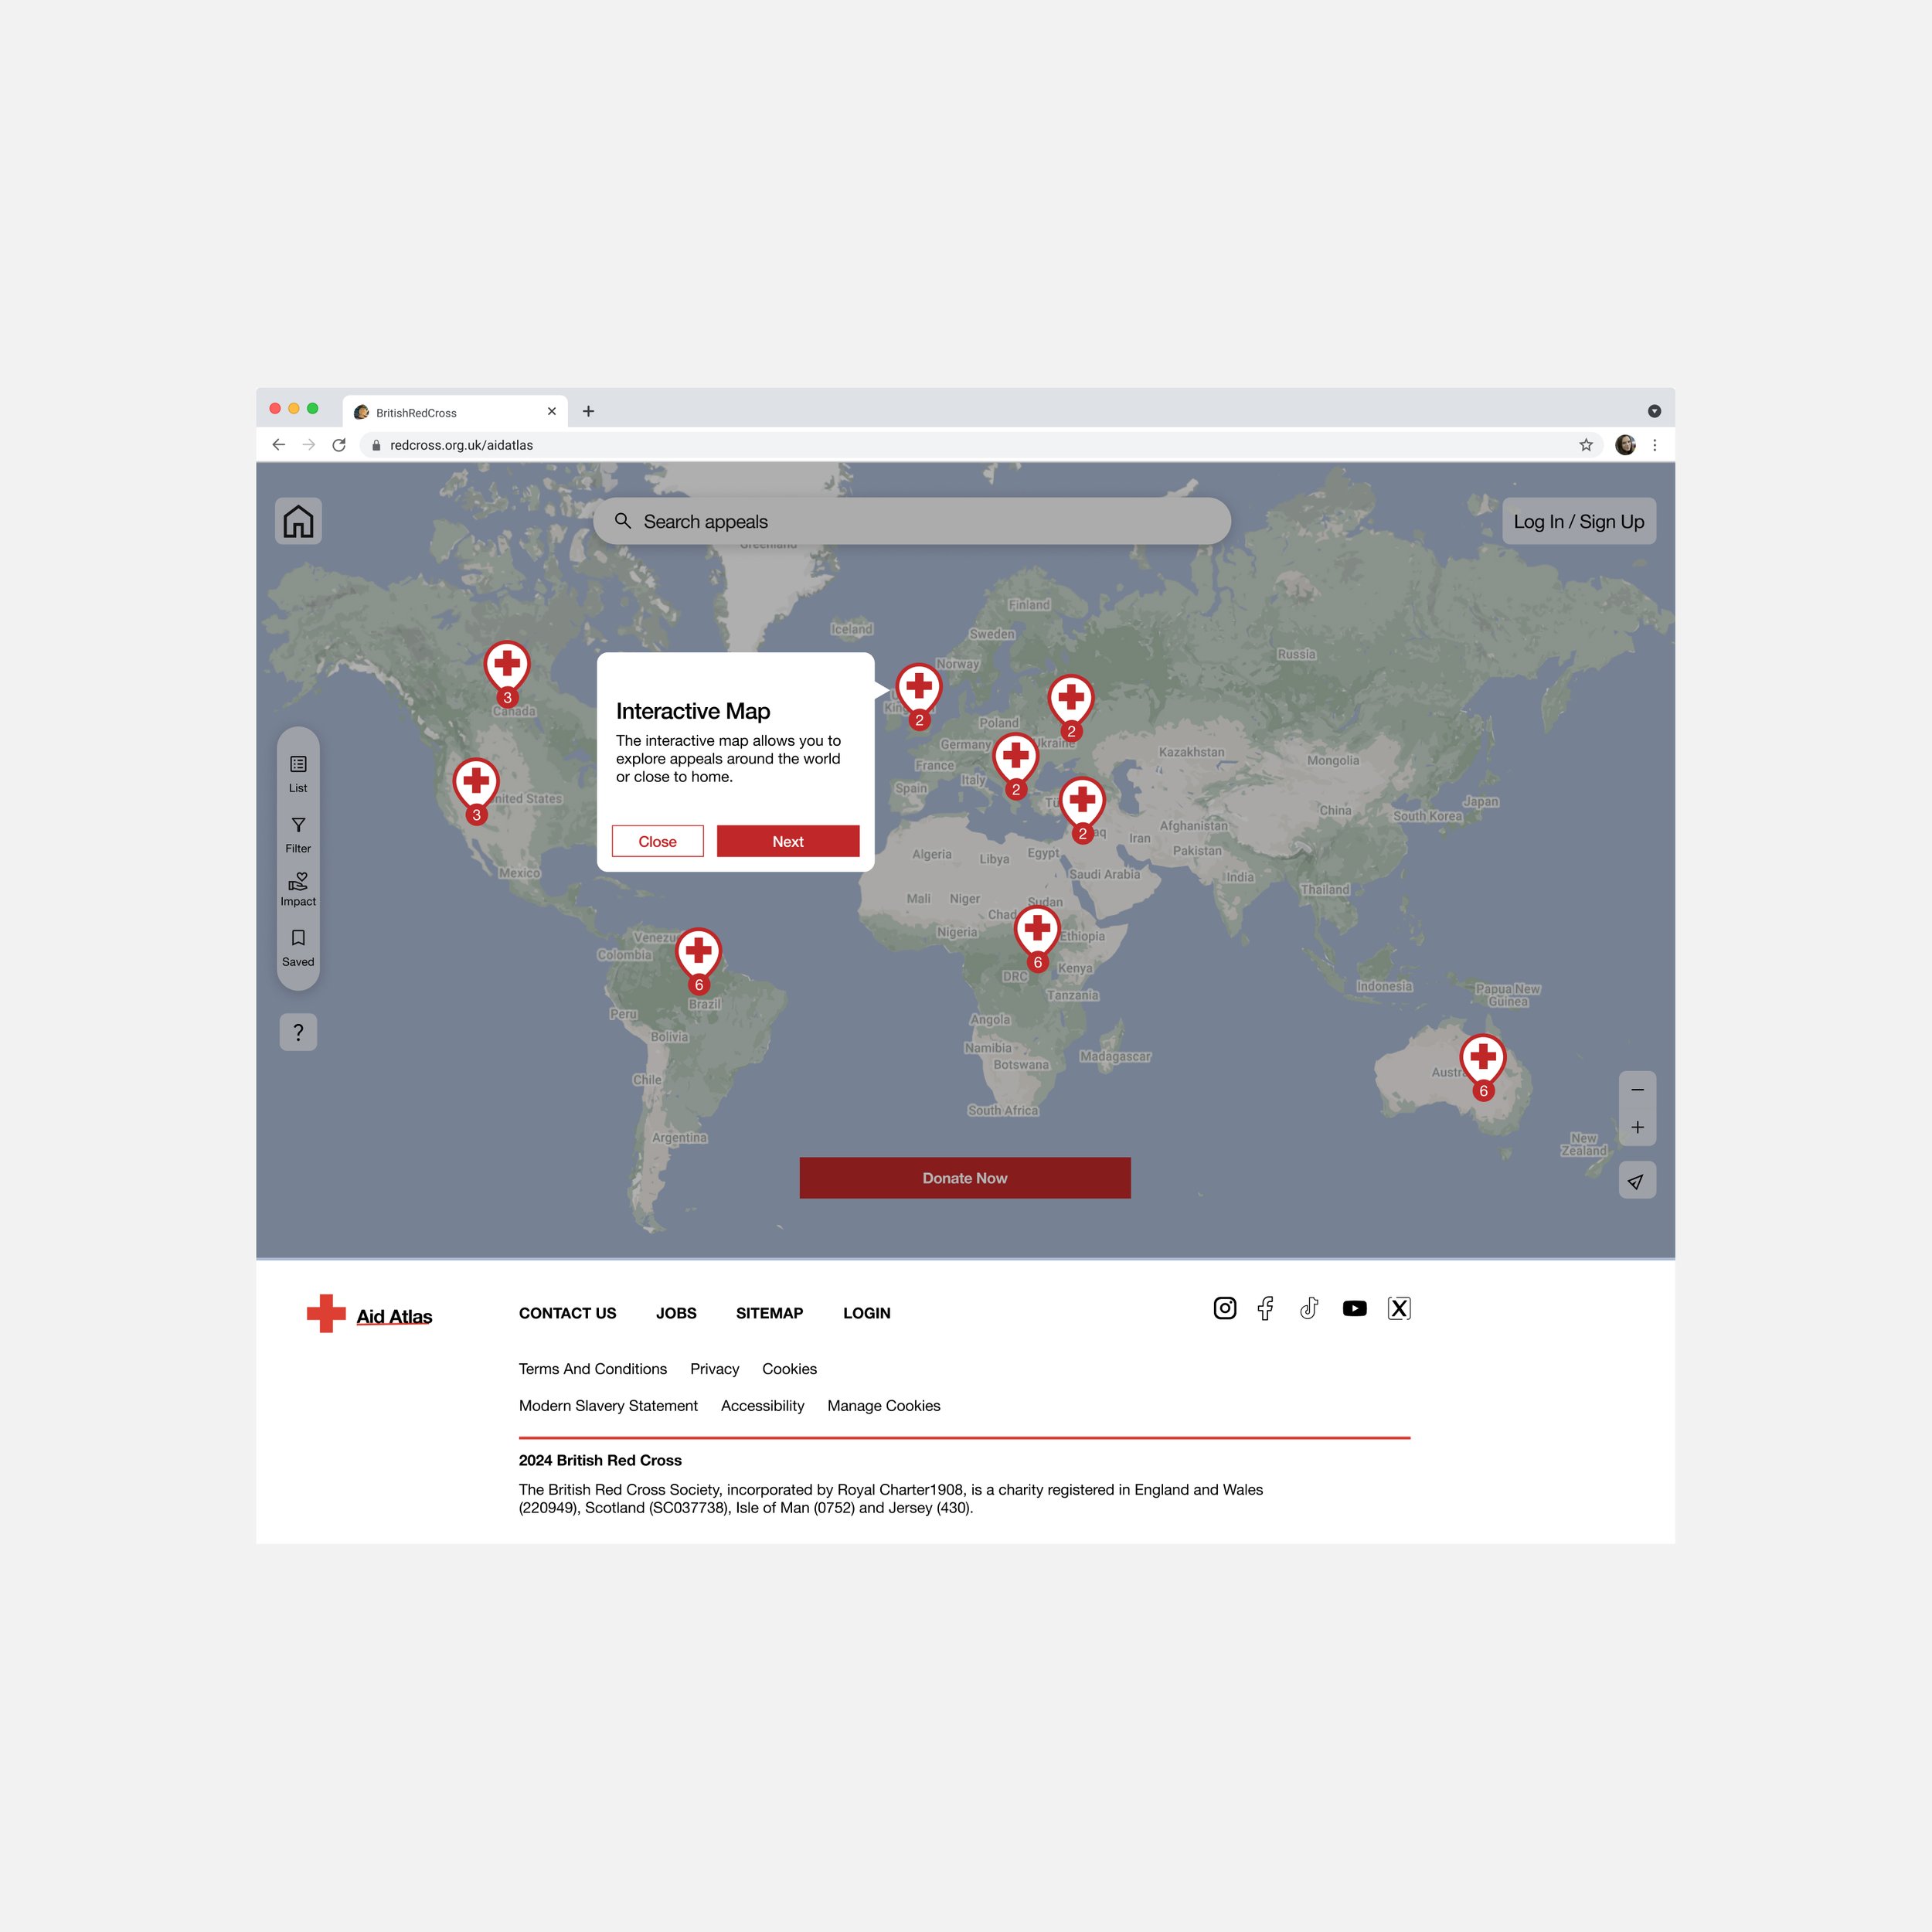Click the Home icon on map
Viewport: 1932px width, 1932px height.
pos(298,521)
